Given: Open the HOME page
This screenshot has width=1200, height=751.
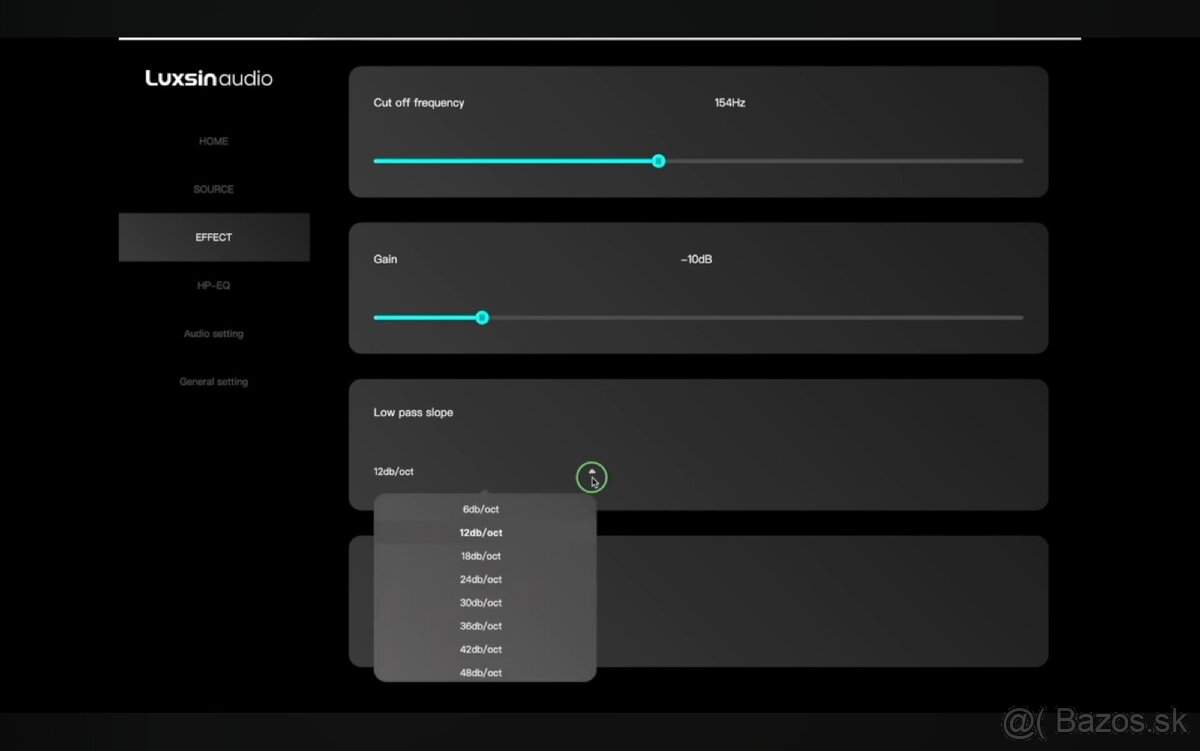Looking at the screenshot, I should (x=213, y=142).
